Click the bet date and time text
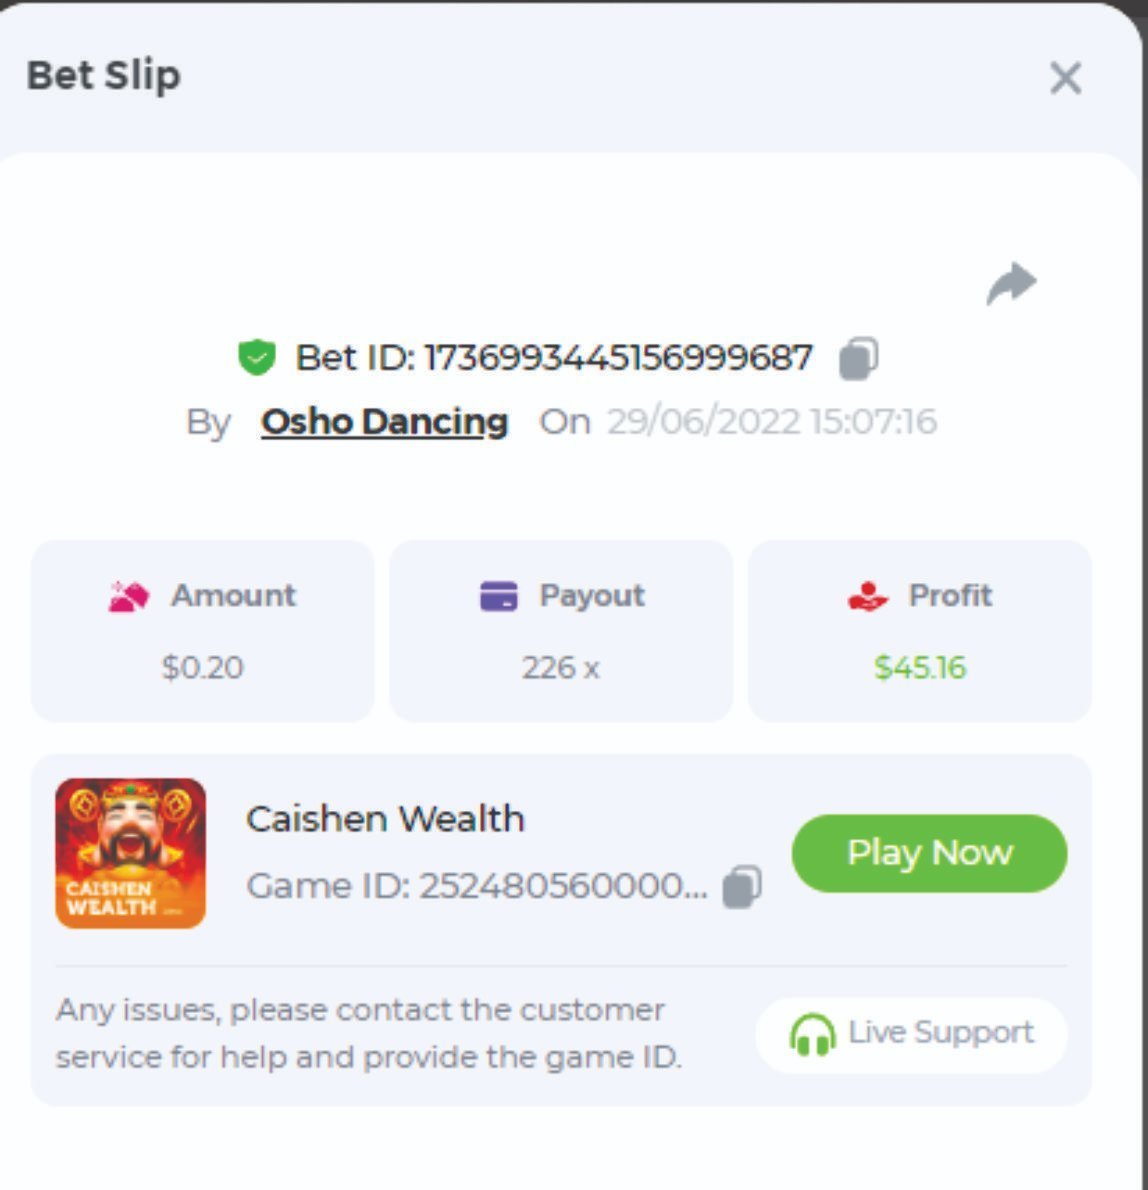 coord(772,422)
